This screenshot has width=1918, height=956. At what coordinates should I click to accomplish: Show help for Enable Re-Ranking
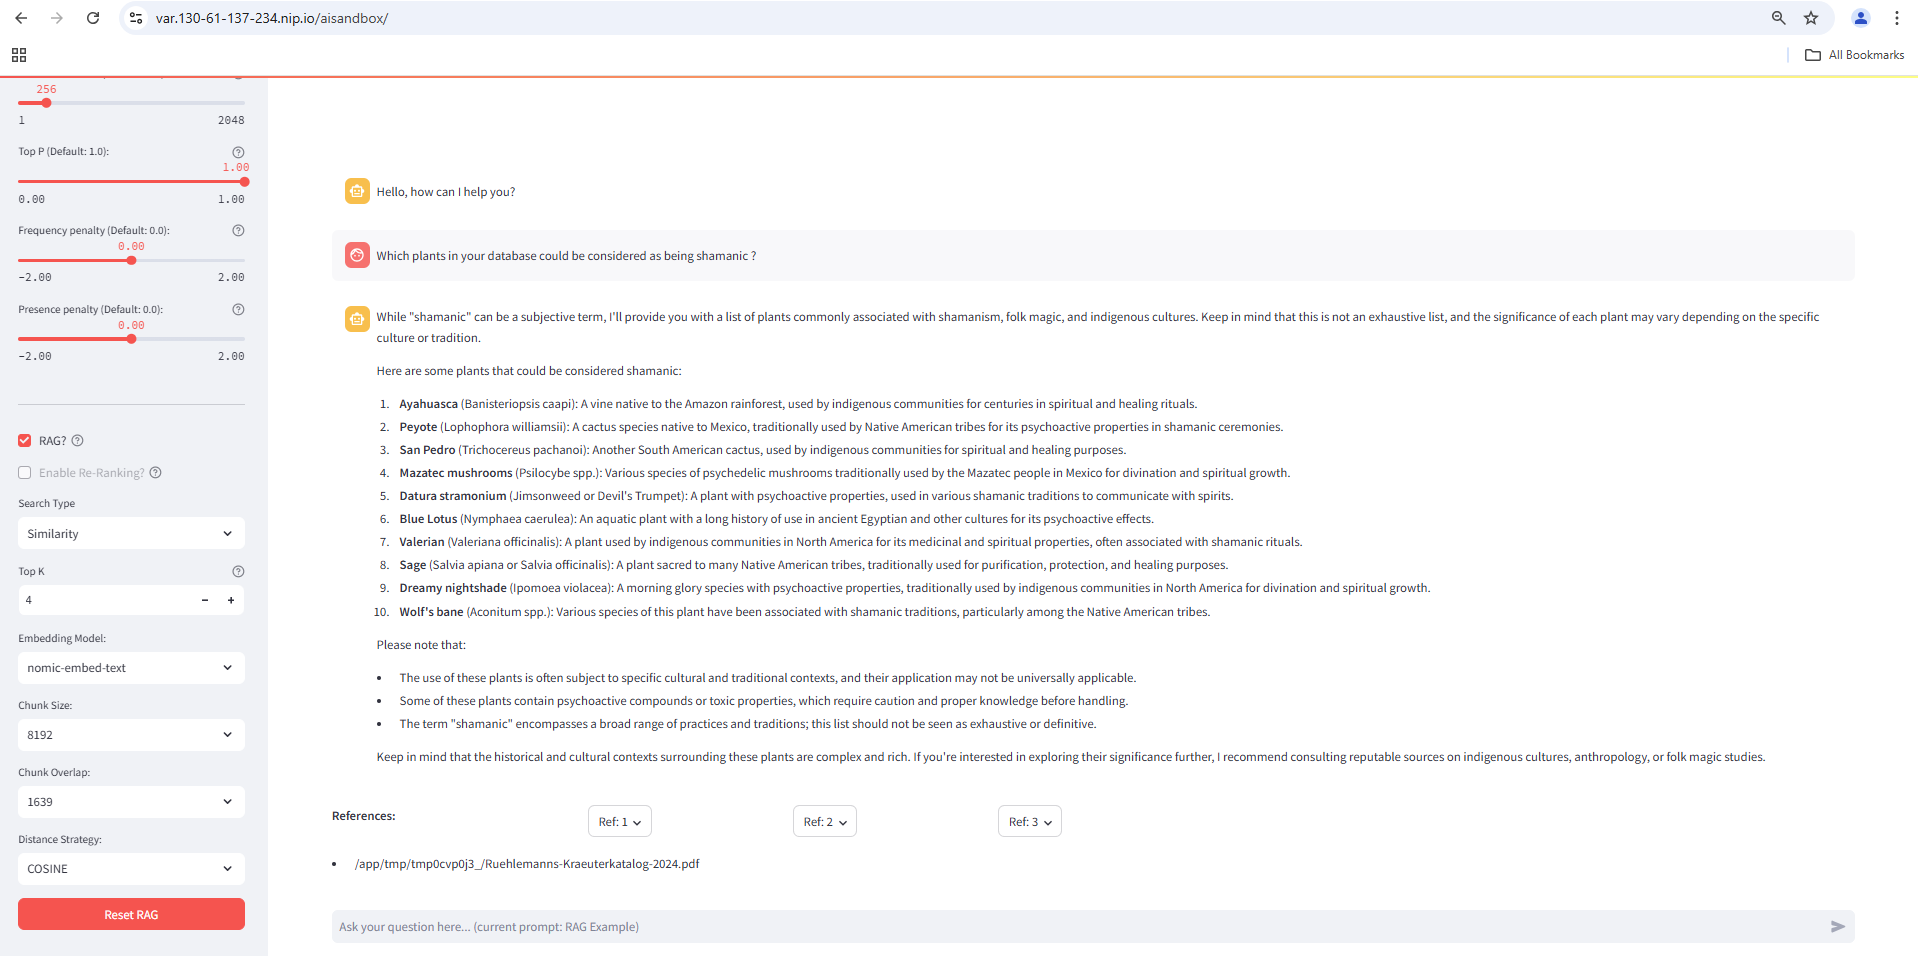point(155,473)
